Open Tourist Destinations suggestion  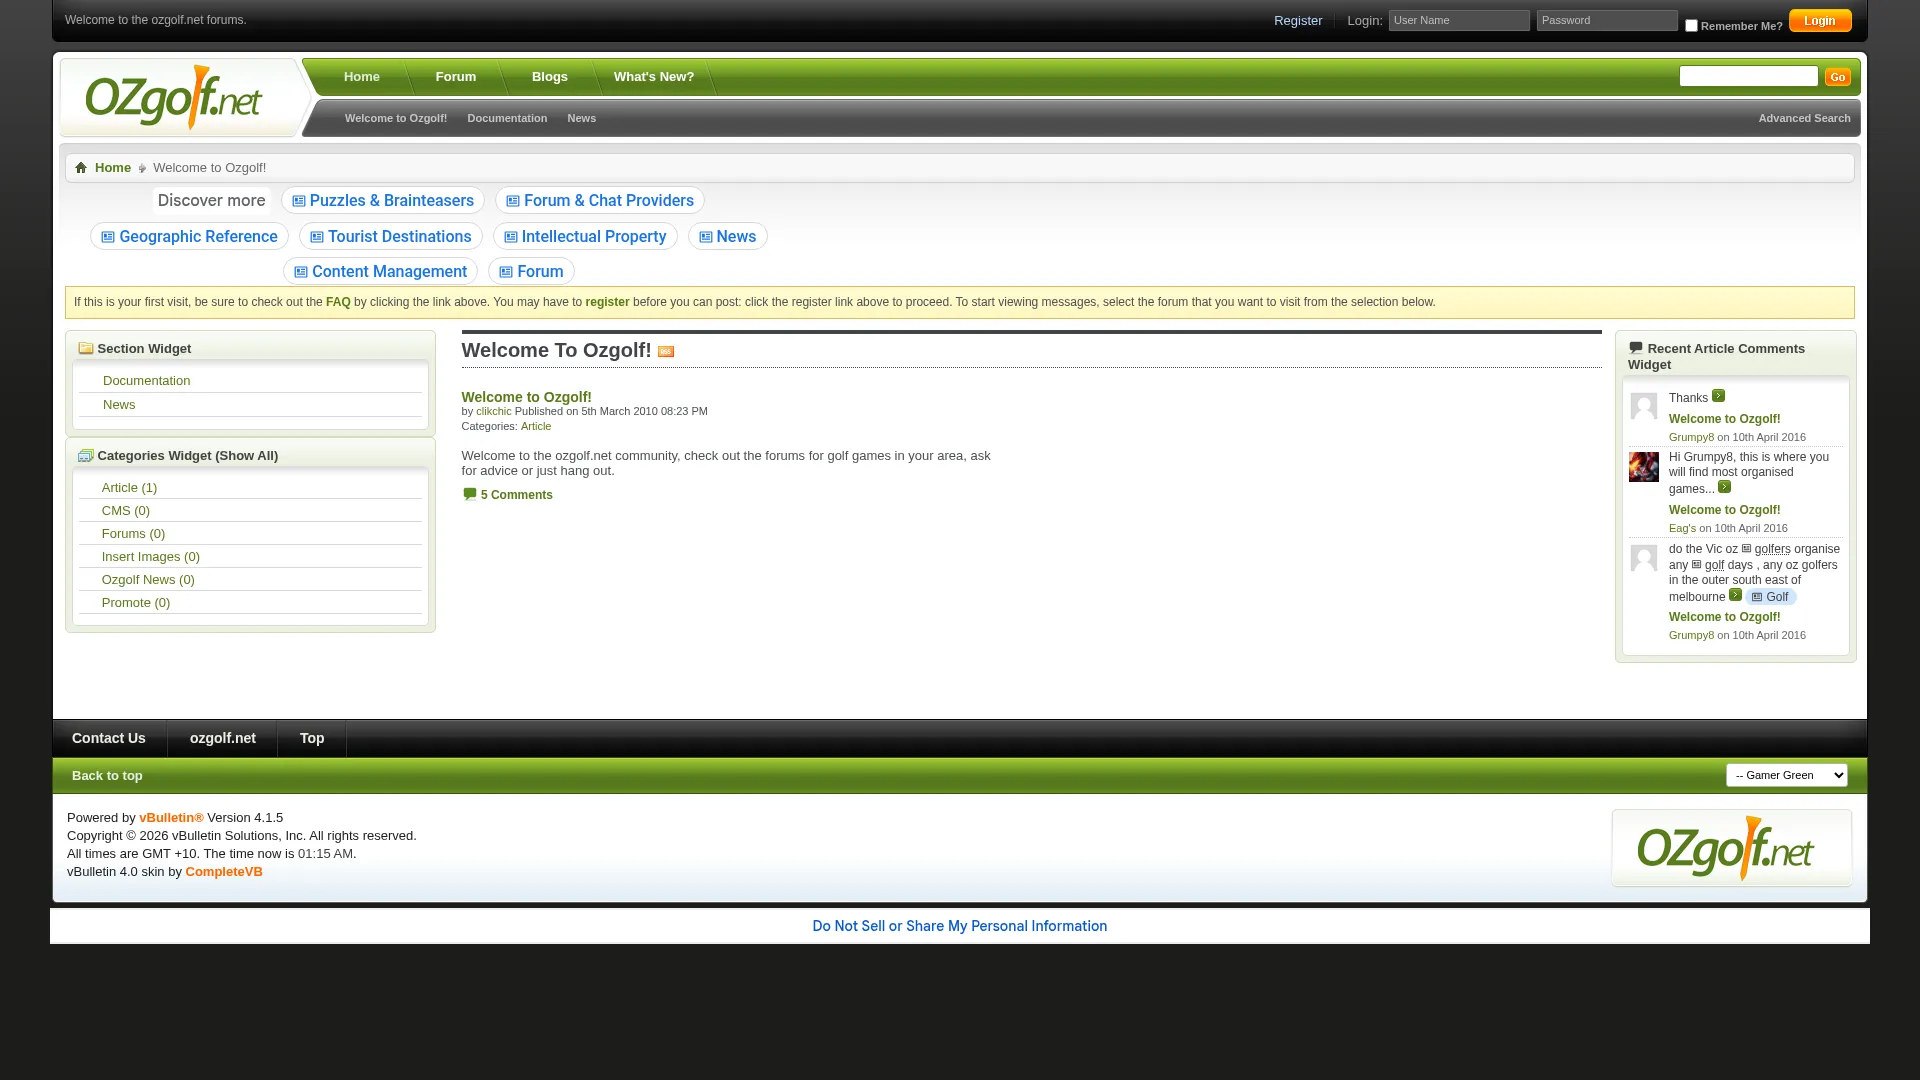(x=391, y=237)
